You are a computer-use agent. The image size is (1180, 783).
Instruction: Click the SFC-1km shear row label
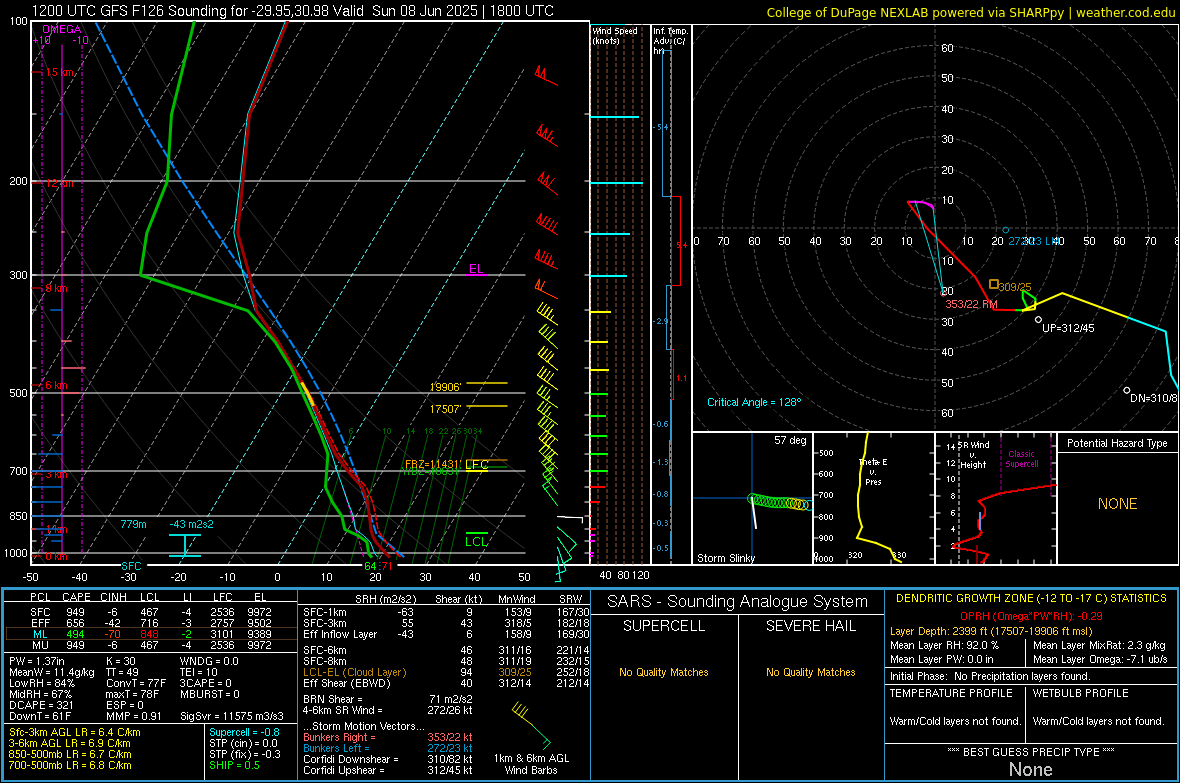point(325,612)
